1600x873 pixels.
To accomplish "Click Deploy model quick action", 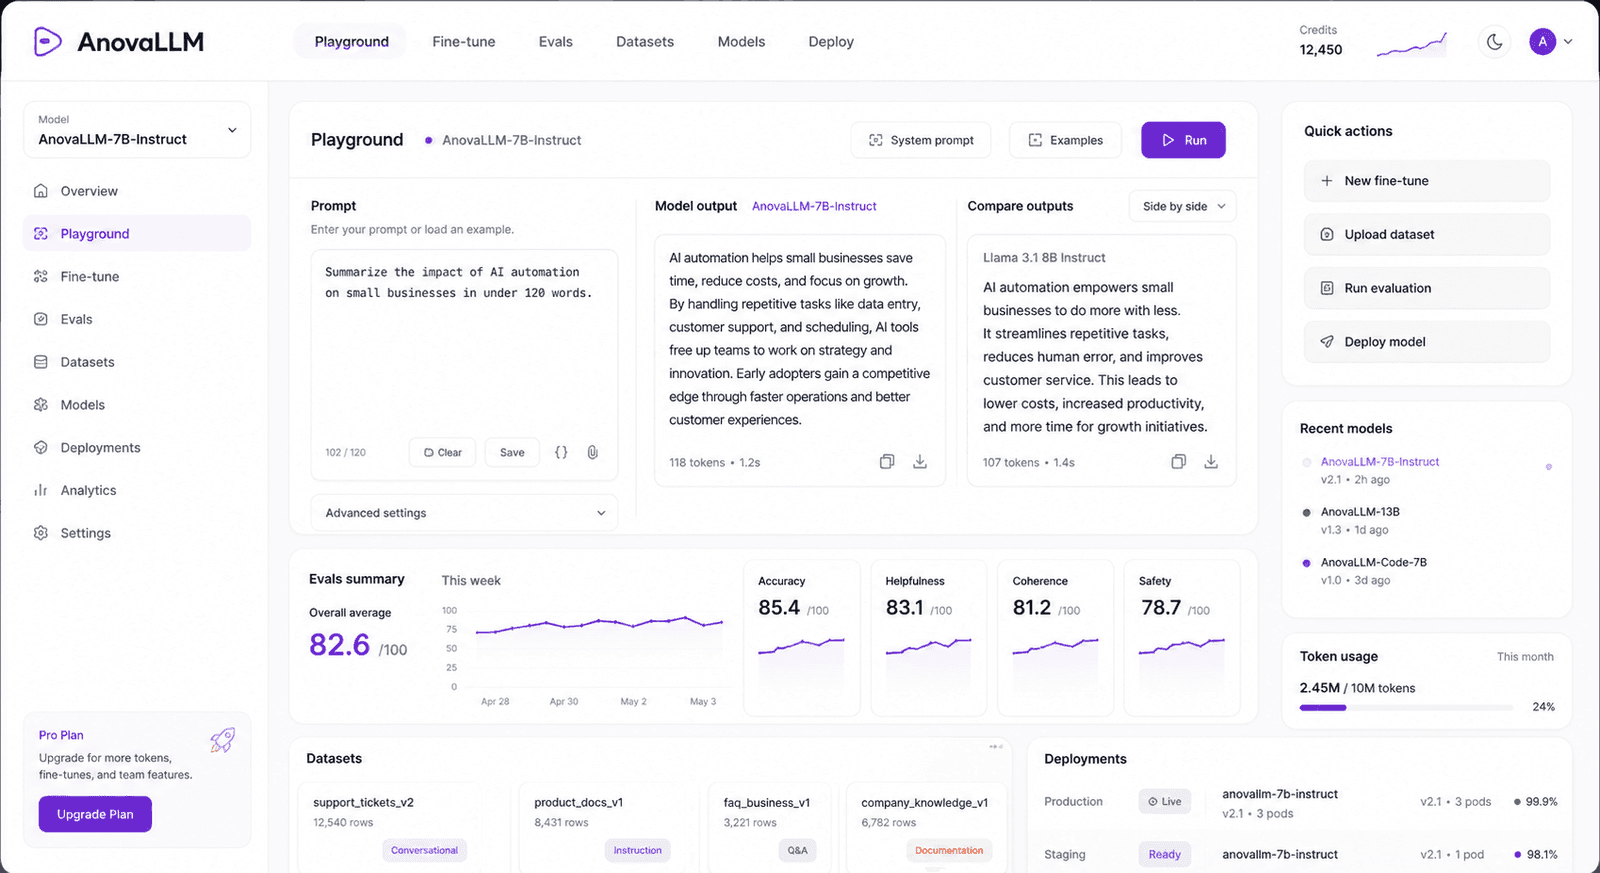I will (1427, 342).
